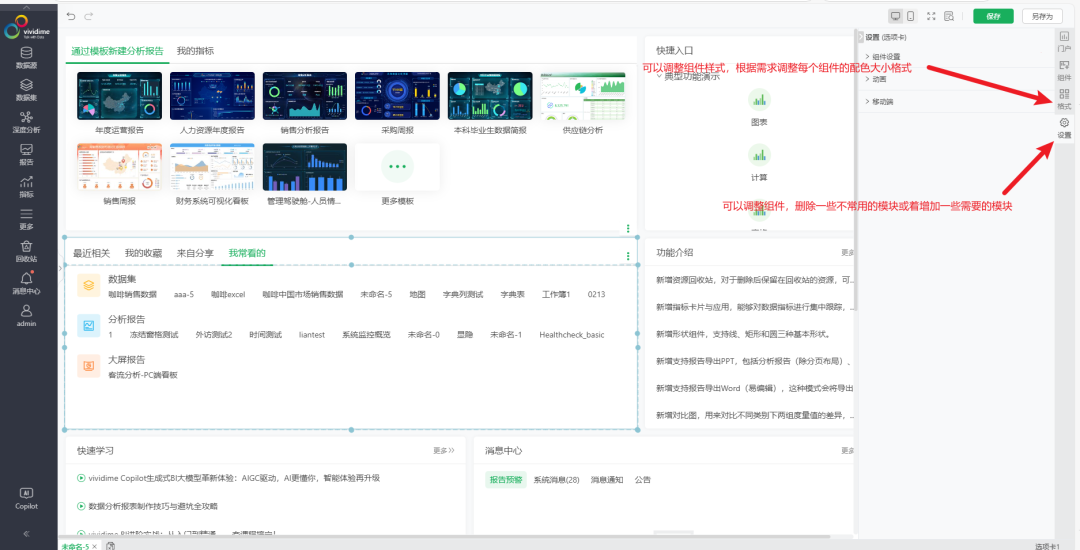The width and height of the screenshot is (1080, 550).
Task: Open 年度运营报告 template thumbnail
Action: coord(119,96)
